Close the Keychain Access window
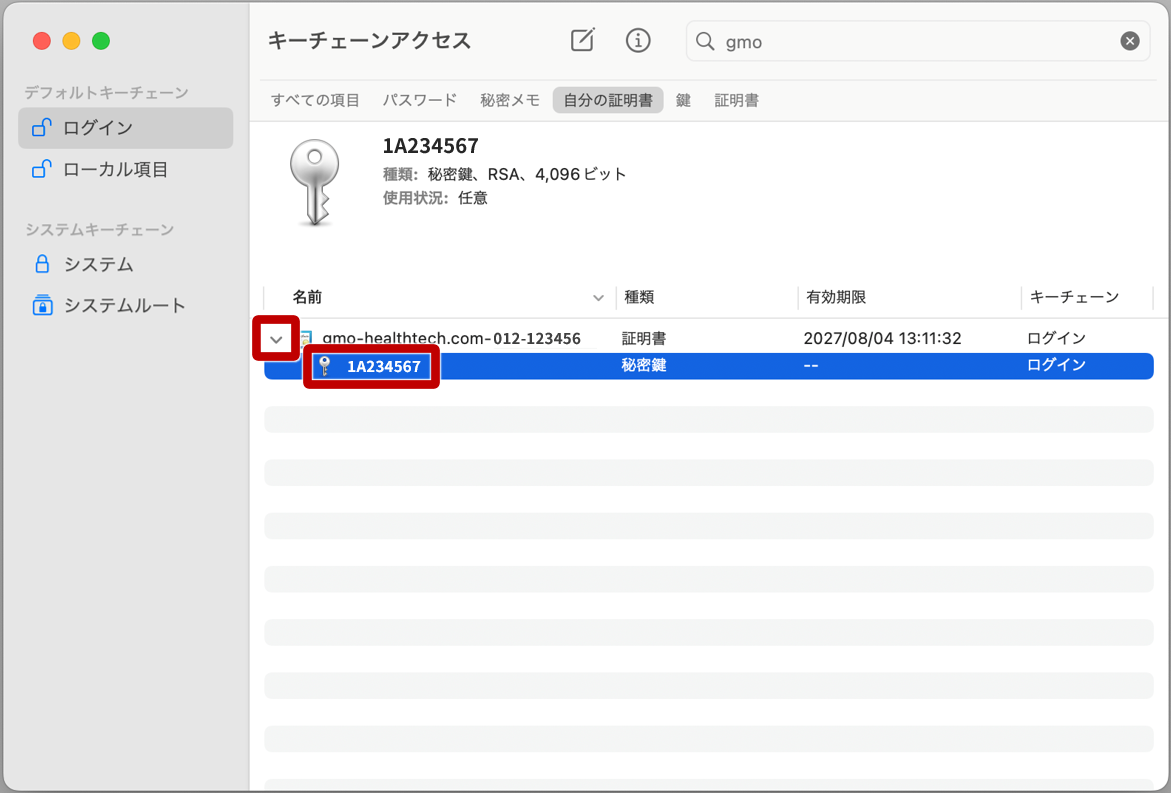Screen dimensions: 1171x793 point(42,41)
